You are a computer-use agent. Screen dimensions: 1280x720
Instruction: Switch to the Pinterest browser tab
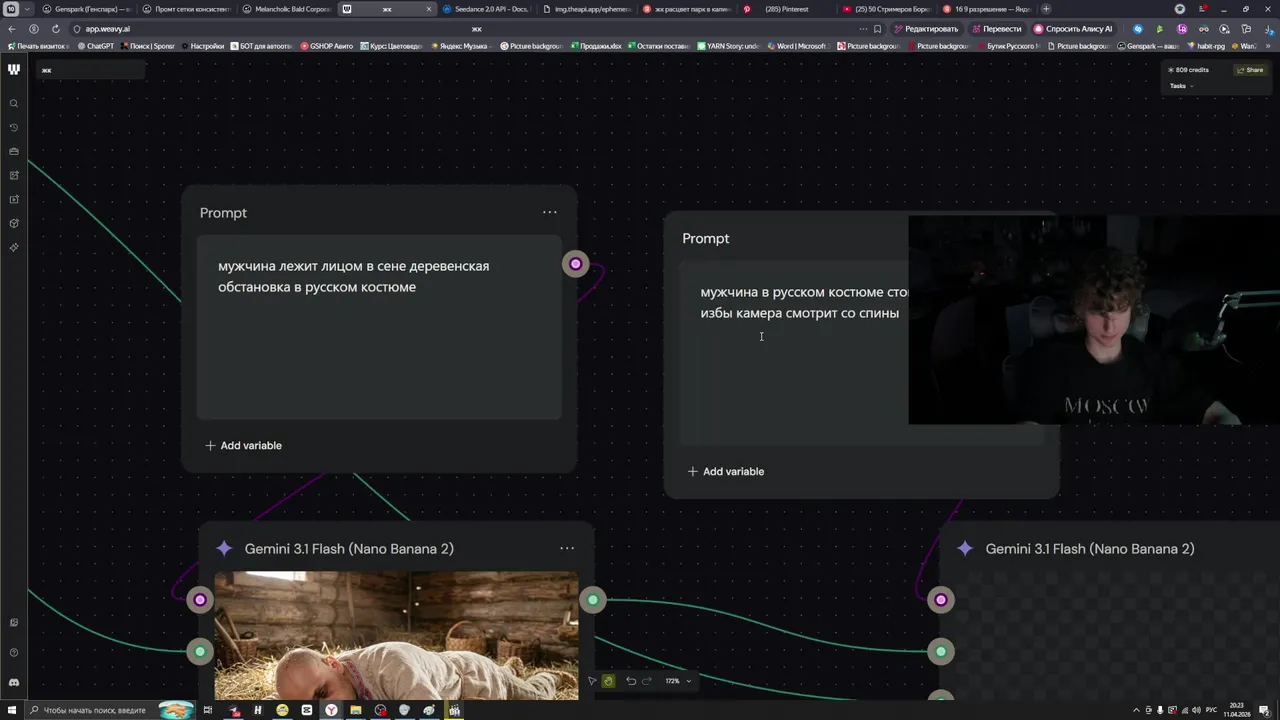785,9
